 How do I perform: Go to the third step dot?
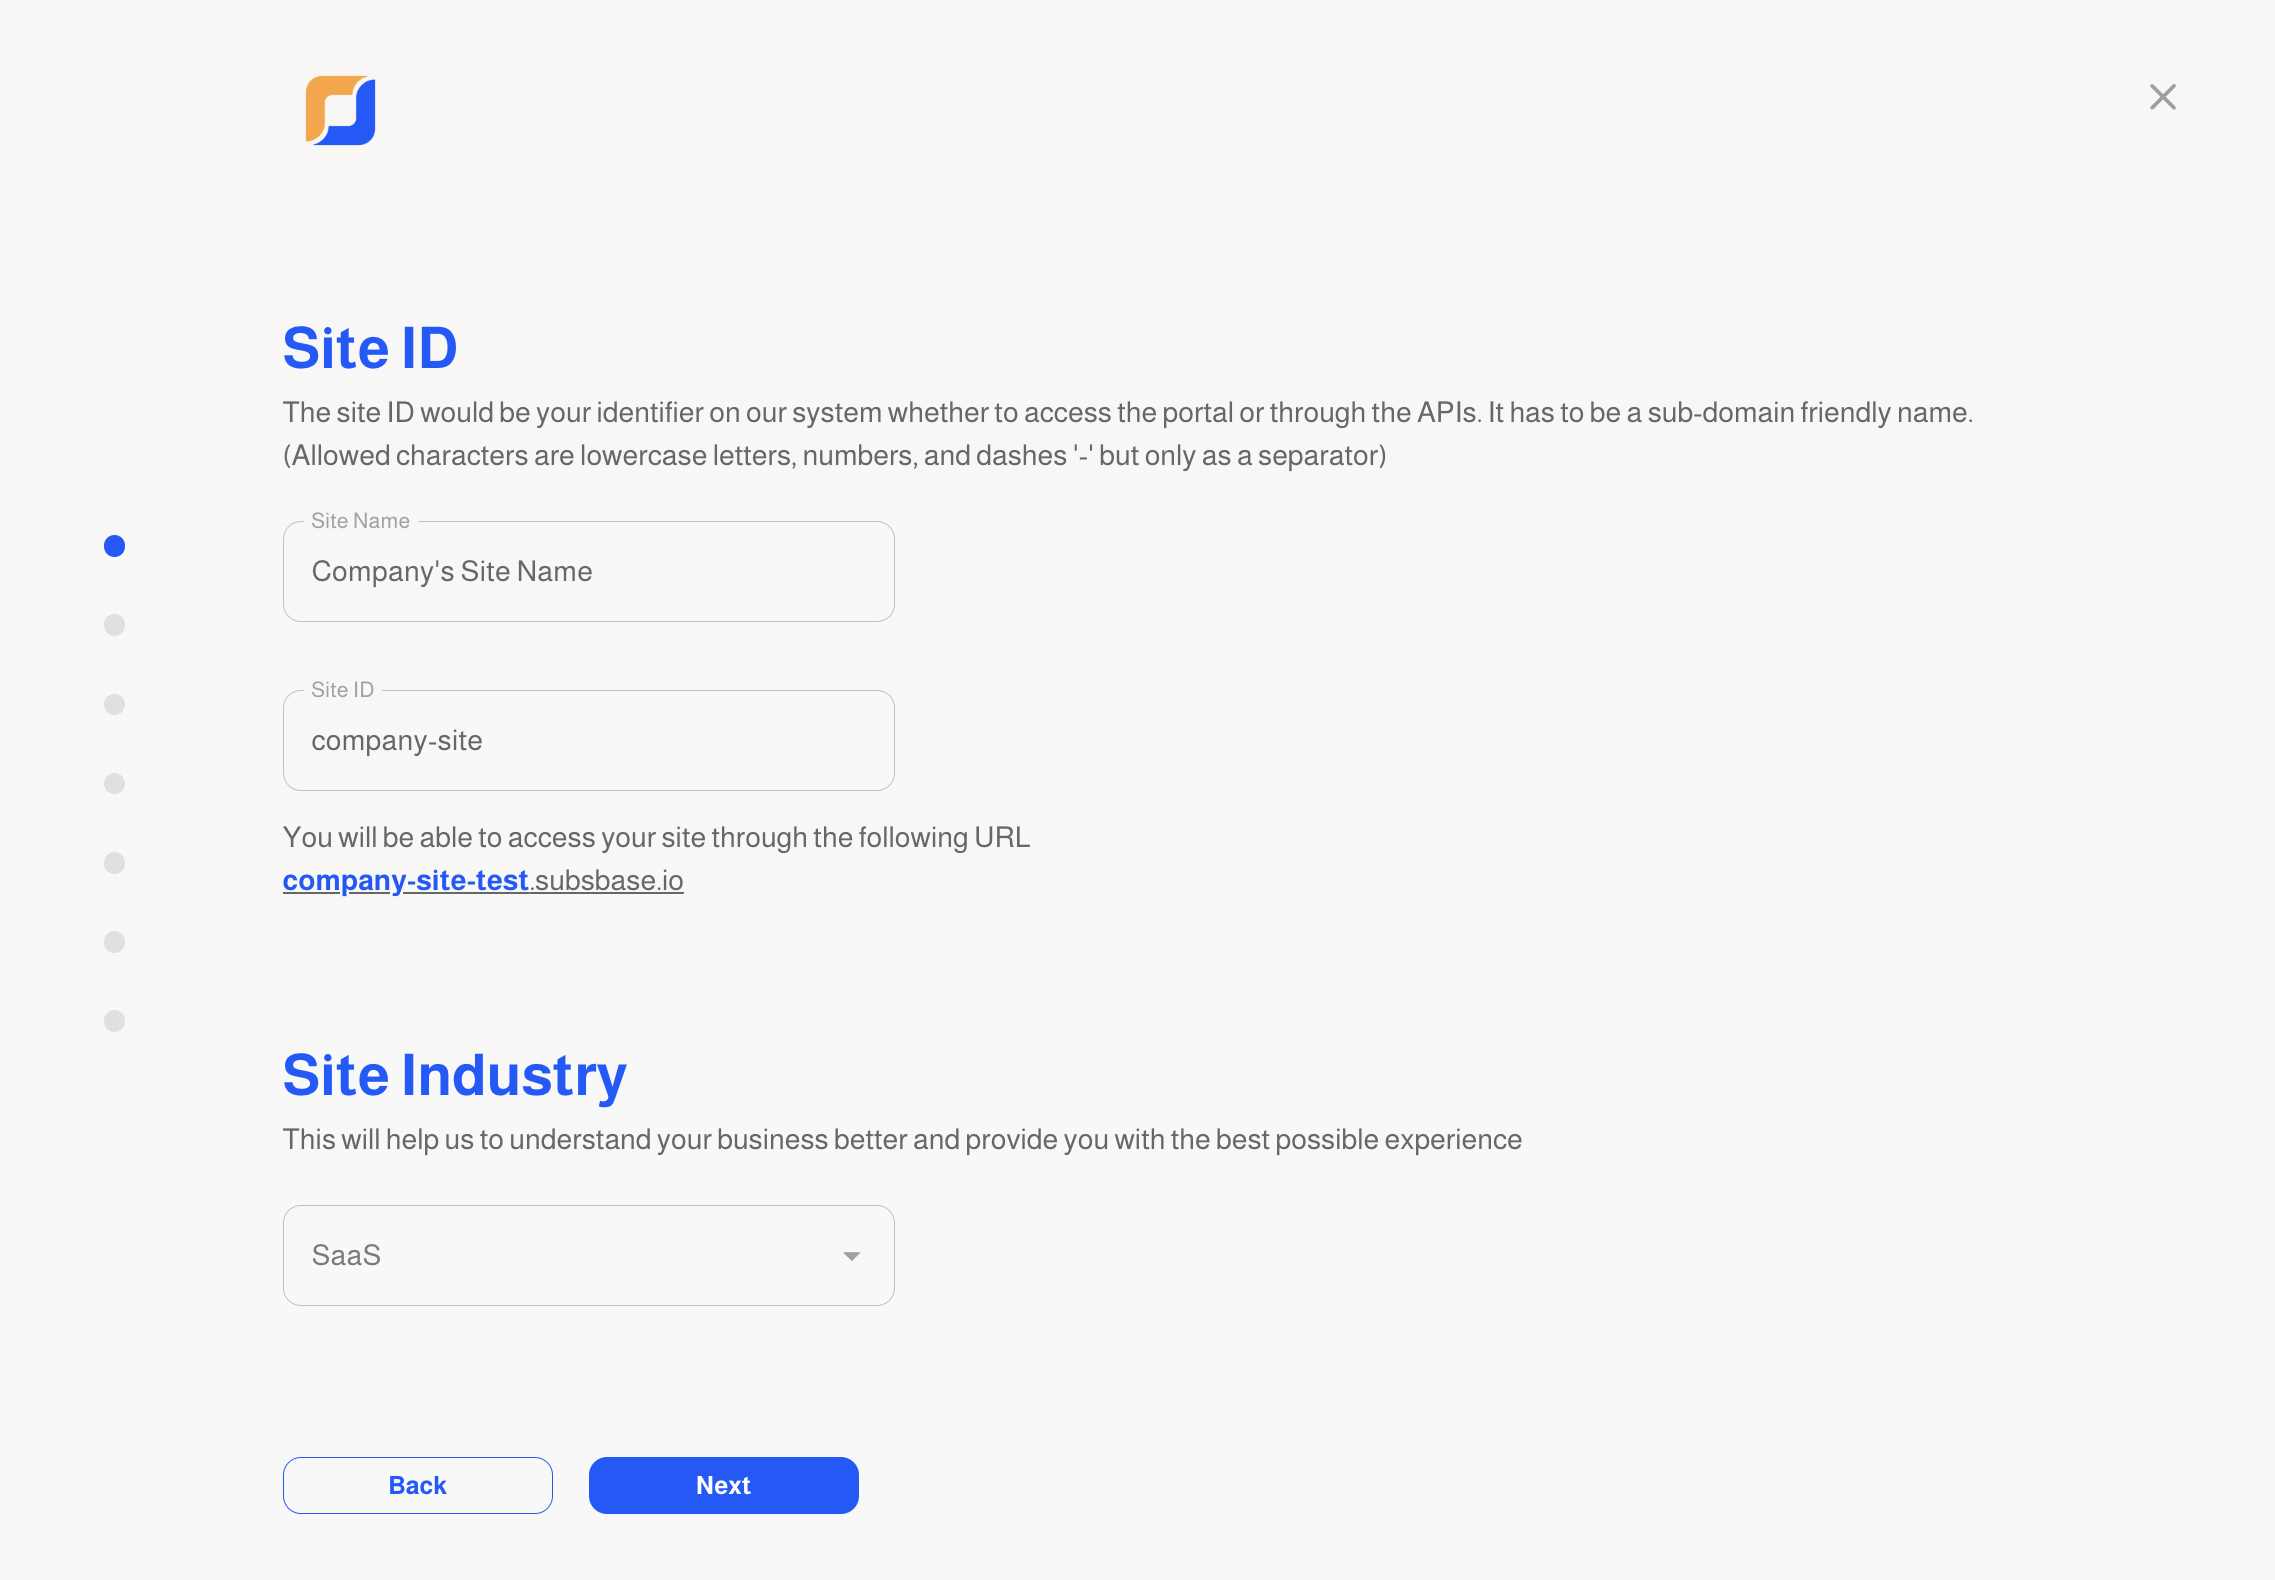click(x=115, y=704)
